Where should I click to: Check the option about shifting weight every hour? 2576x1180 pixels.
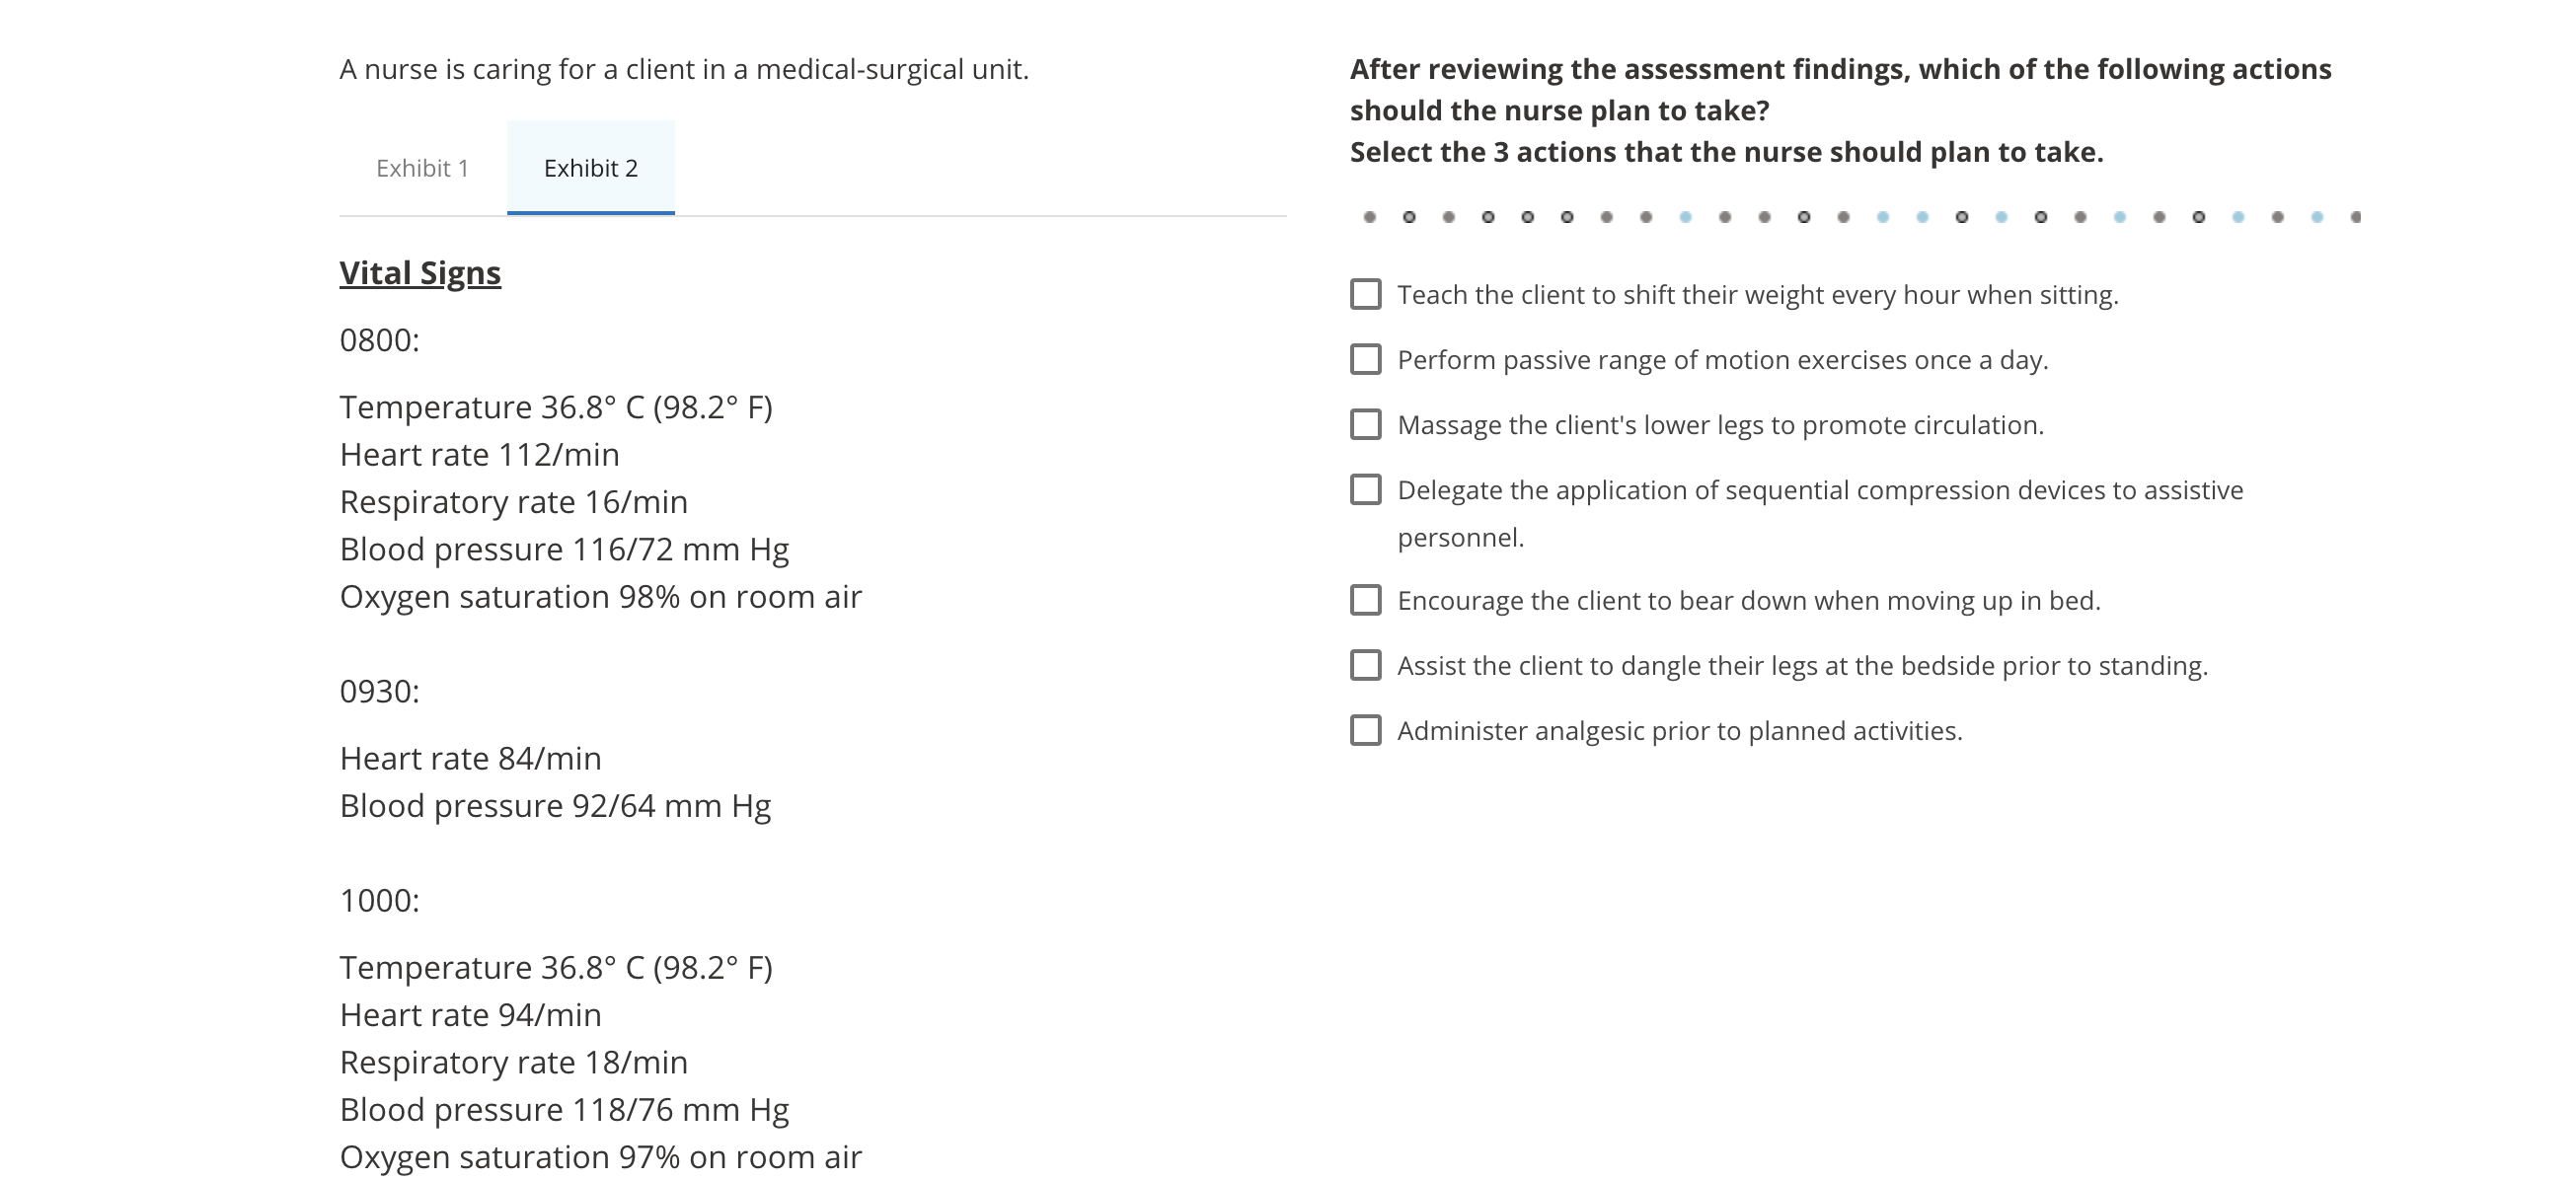pyautogui.click(x=1366, y=295)
